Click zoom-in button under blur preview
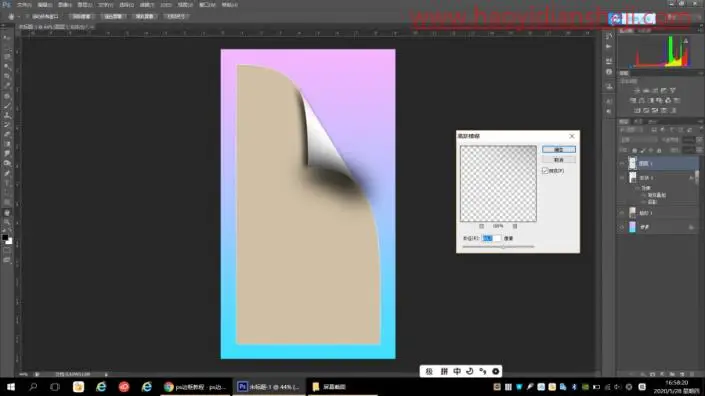705x396 pixels. pyautogui.click(x=515, y=226)
